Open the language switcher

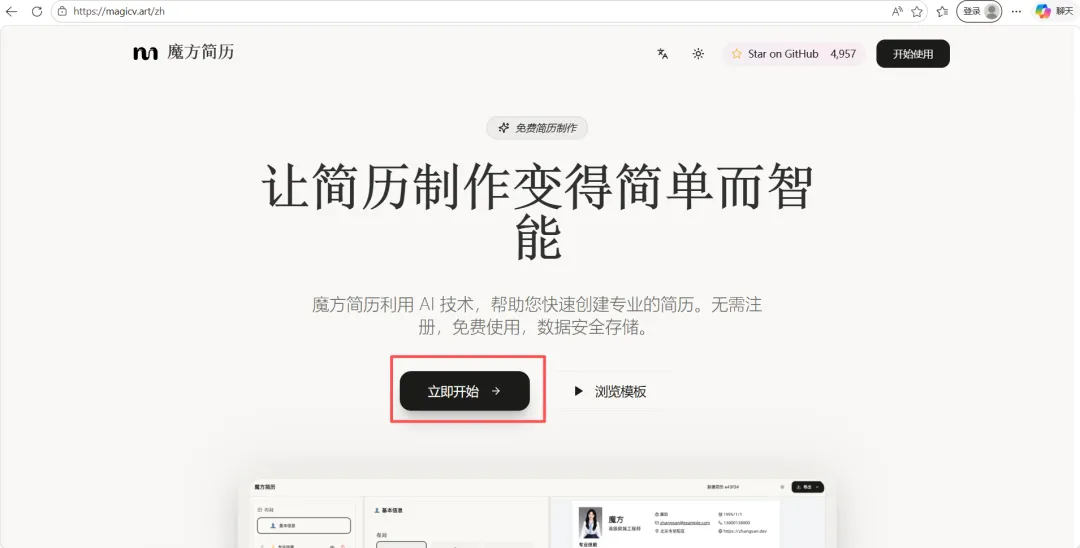663,54
